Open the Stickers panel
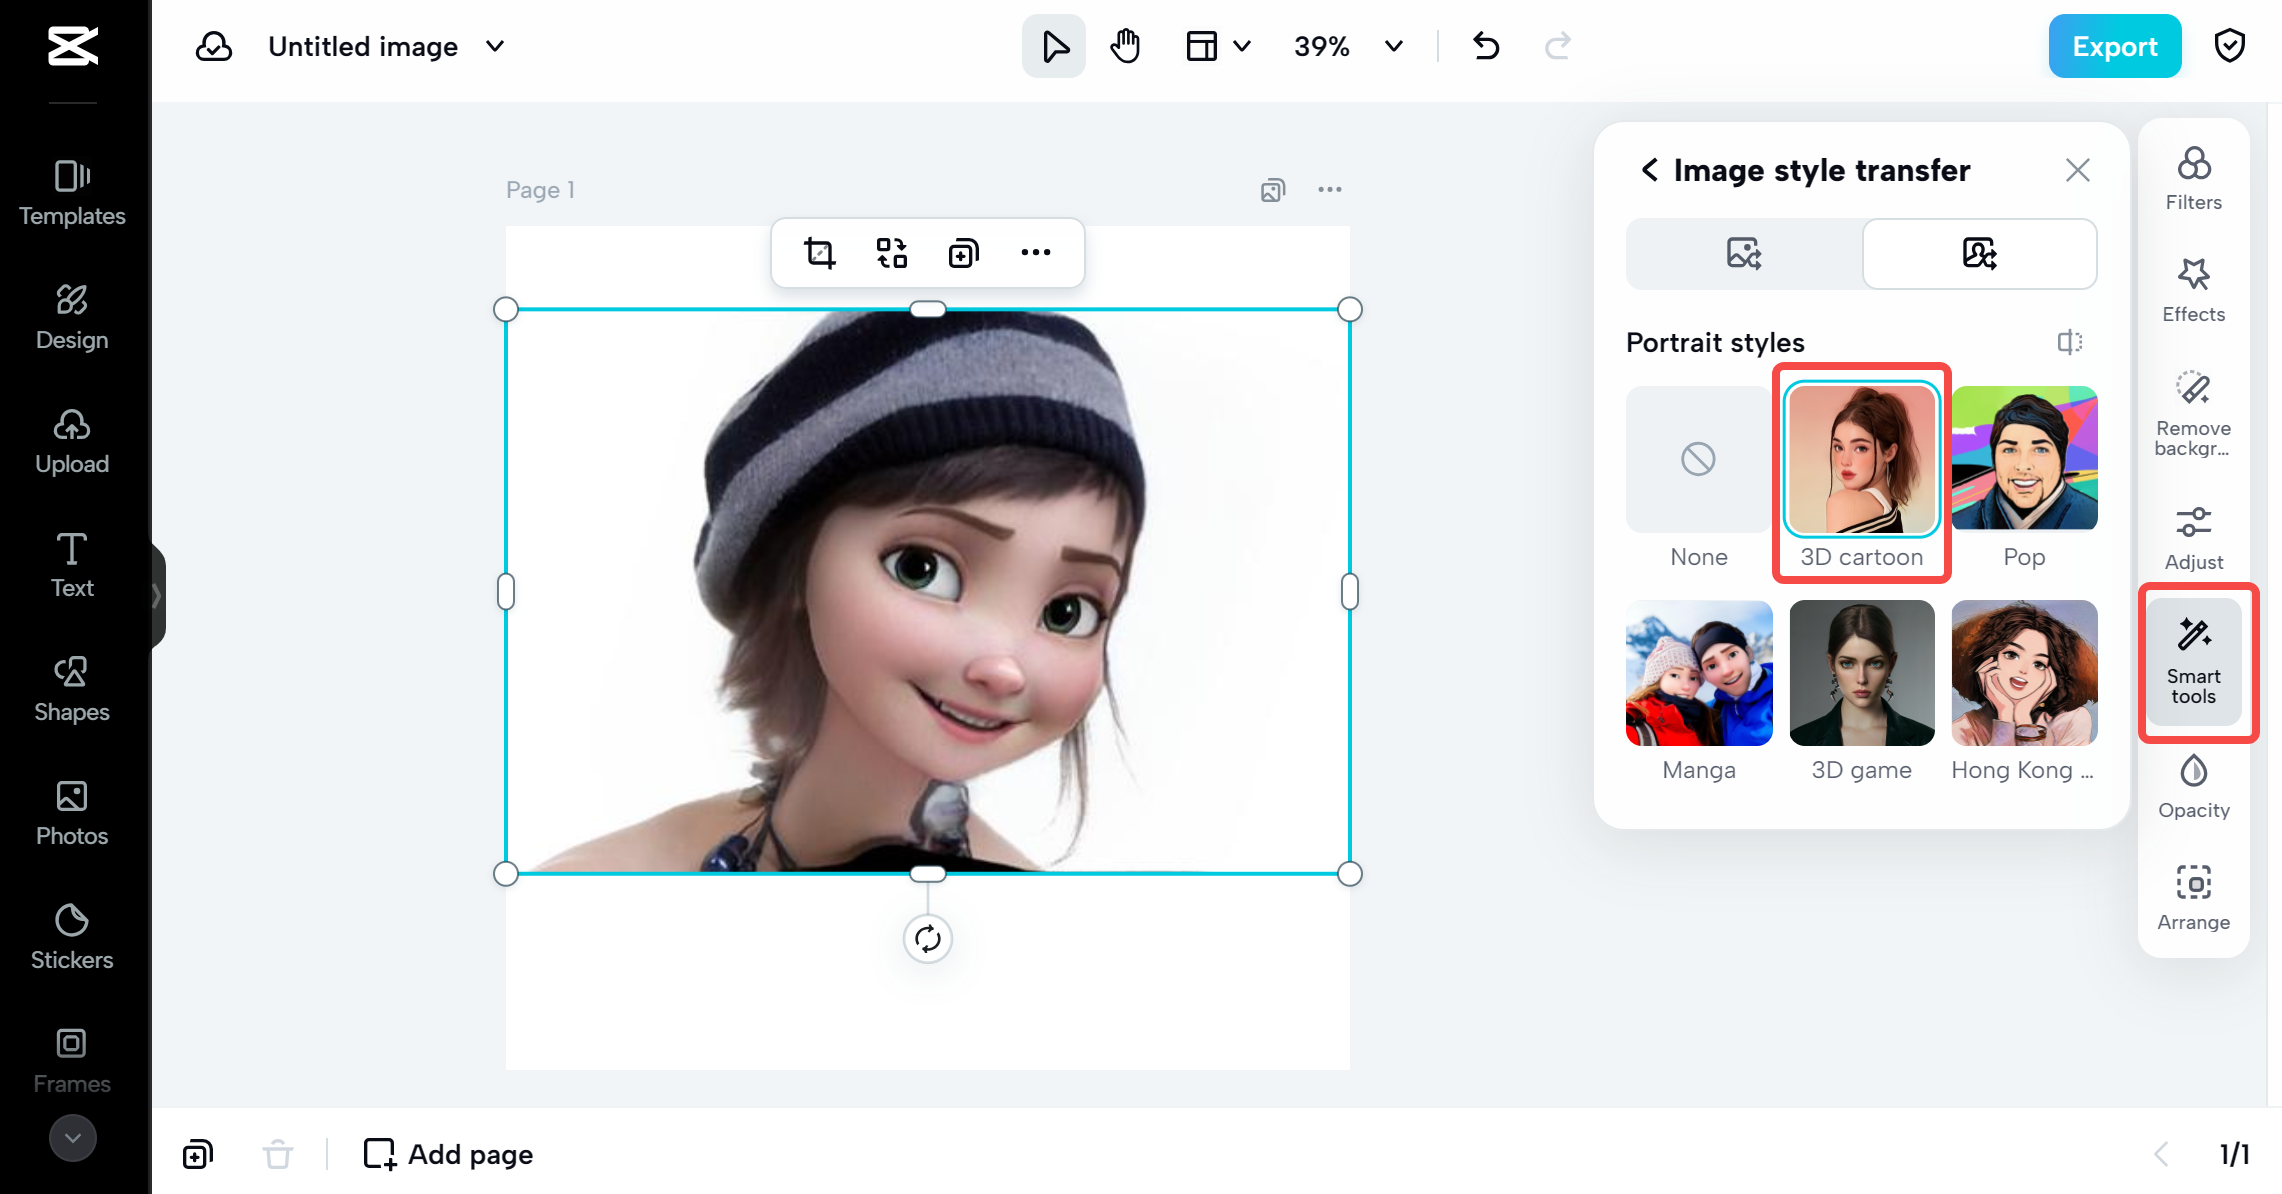The image size is (2282, 1194). coord(71,937)
